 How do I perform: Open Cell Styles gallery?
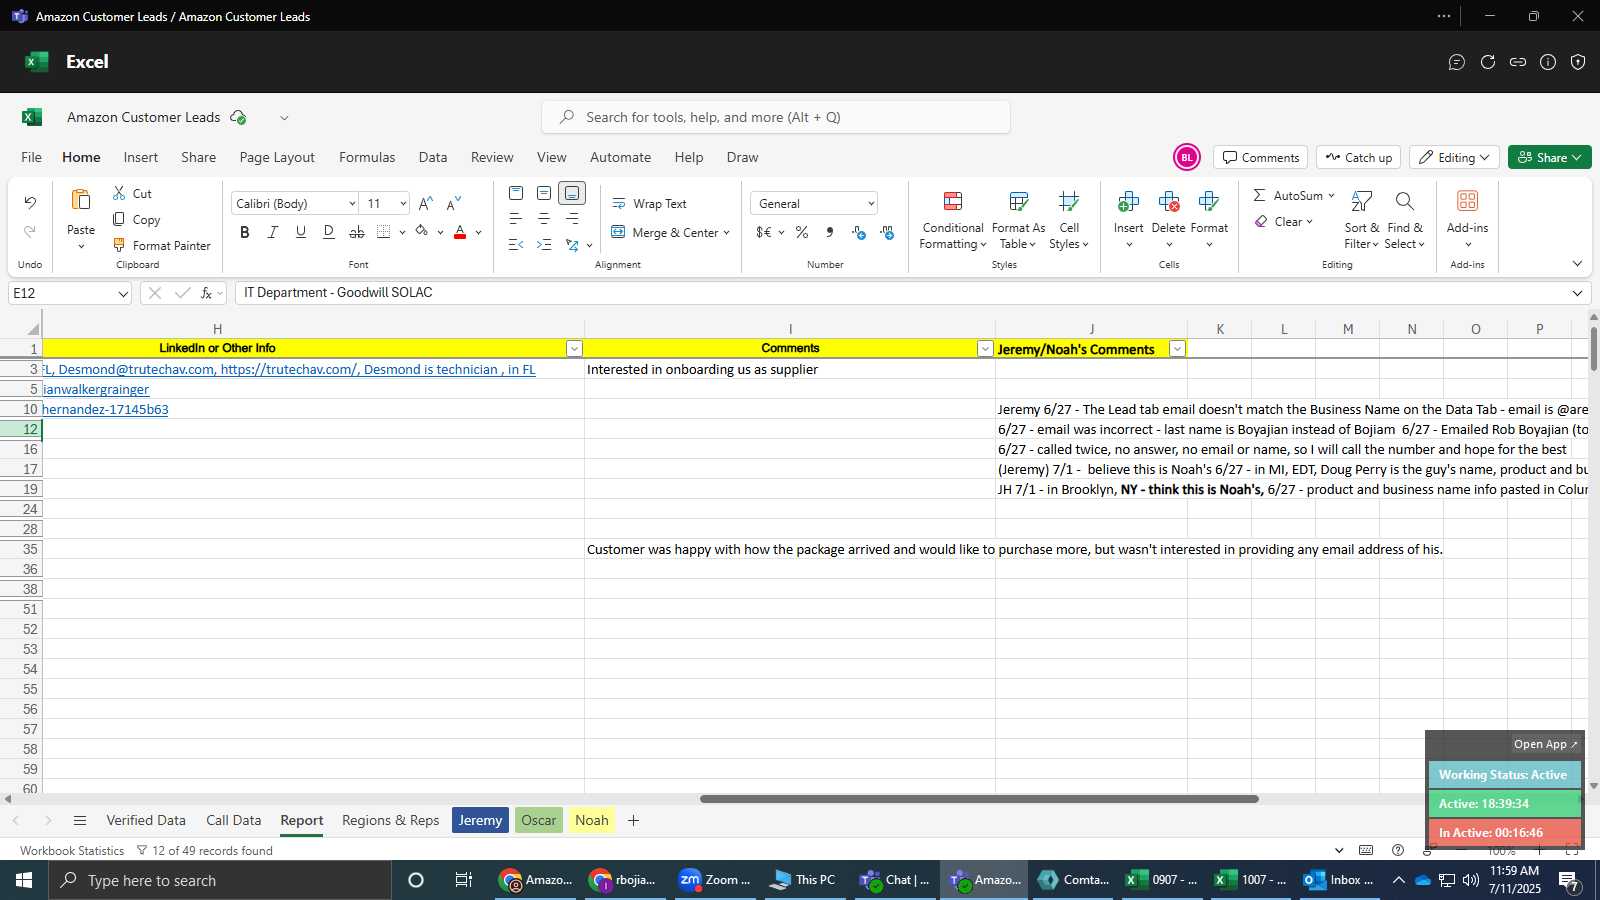coord(1069,220)
